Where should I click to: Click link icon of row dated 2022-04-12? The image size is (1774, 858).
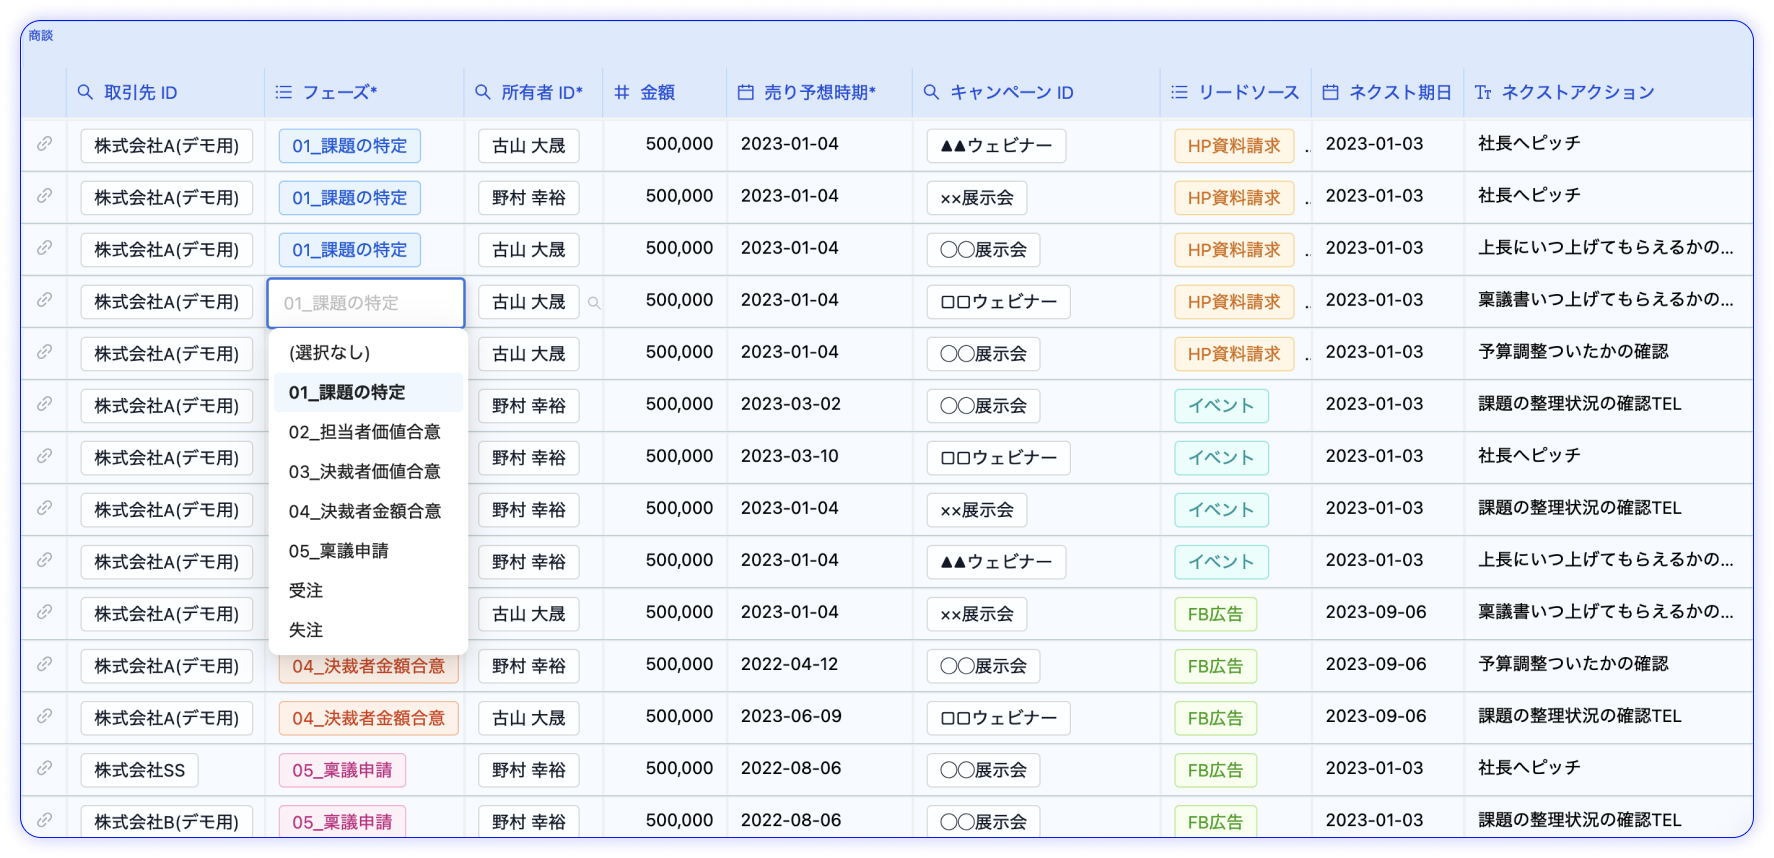click(44, 664)
